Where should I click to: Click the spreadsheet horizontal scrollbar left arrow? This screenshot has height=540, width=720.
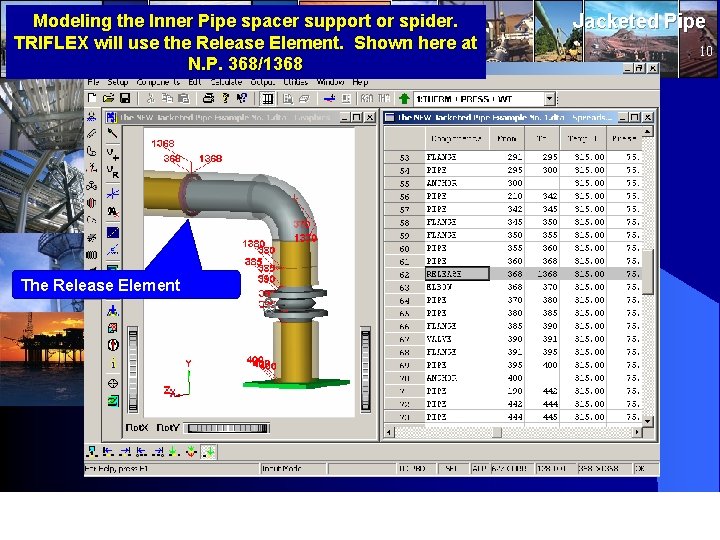[389, 432]
